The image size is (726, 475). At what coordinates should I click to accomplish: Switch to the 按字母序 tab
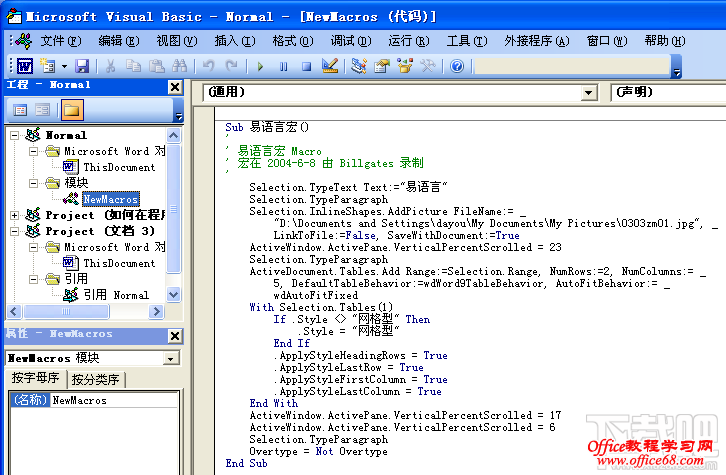tap(36, 378)
